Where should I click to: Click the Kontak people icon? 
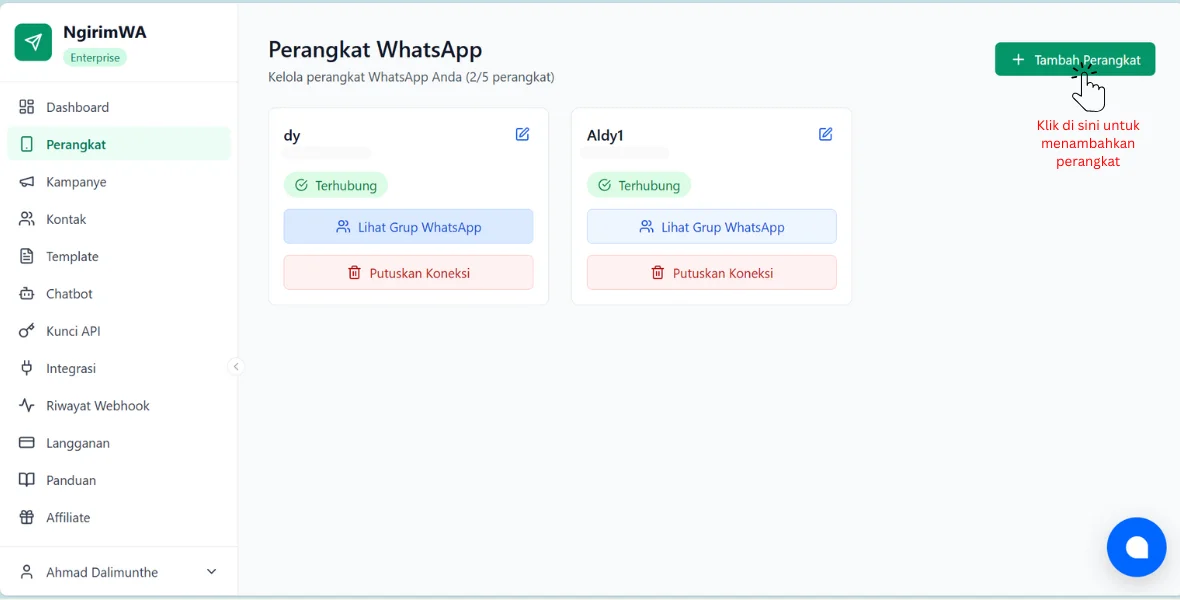click(26, 219)
